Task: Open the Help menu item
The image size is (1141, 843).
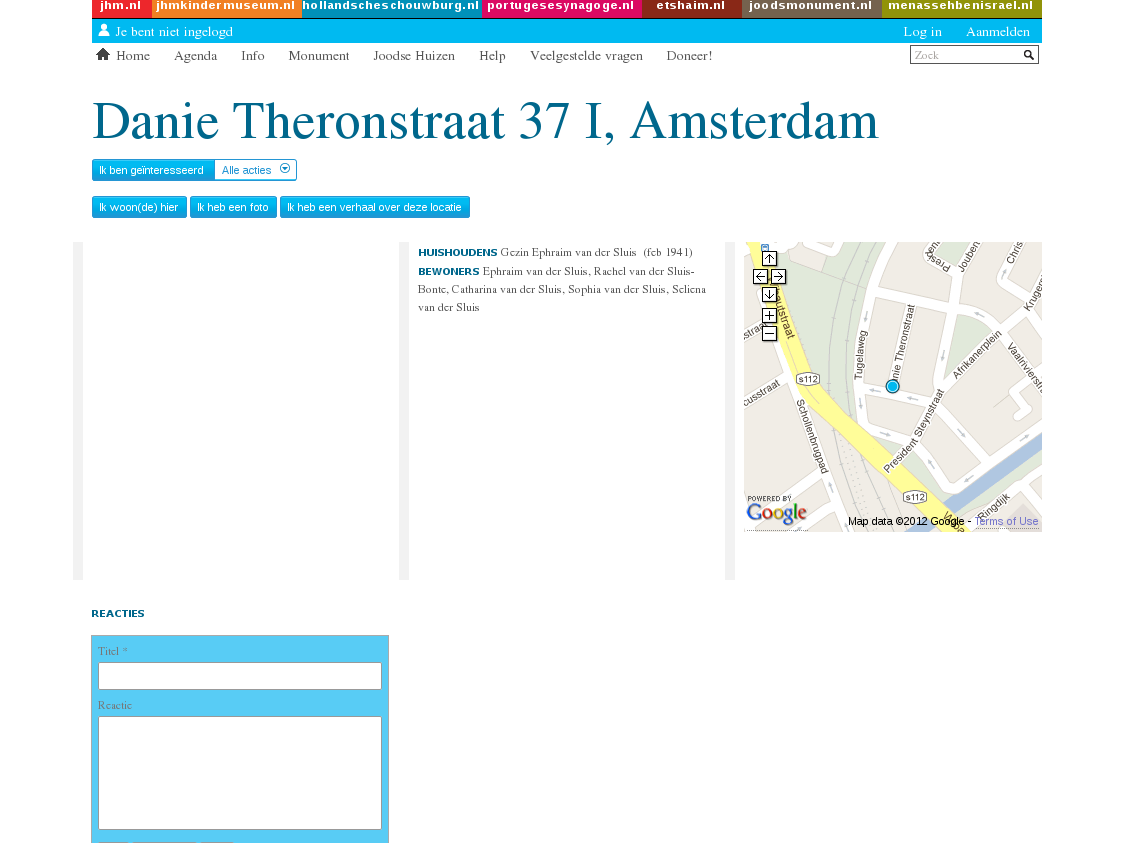Action: [492, 56]
